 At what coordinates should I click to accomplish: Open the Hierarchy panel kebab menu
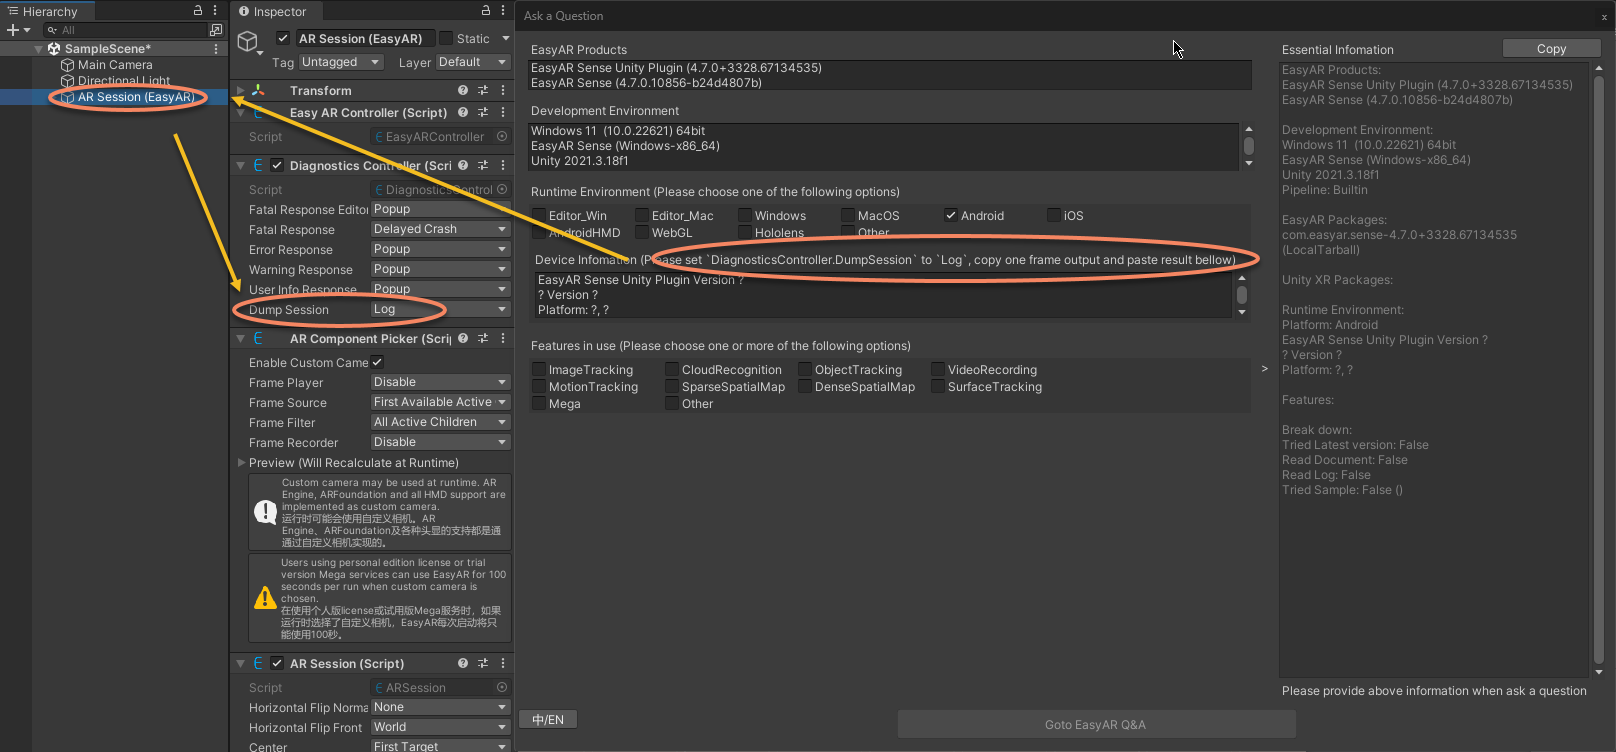point(215,10)
